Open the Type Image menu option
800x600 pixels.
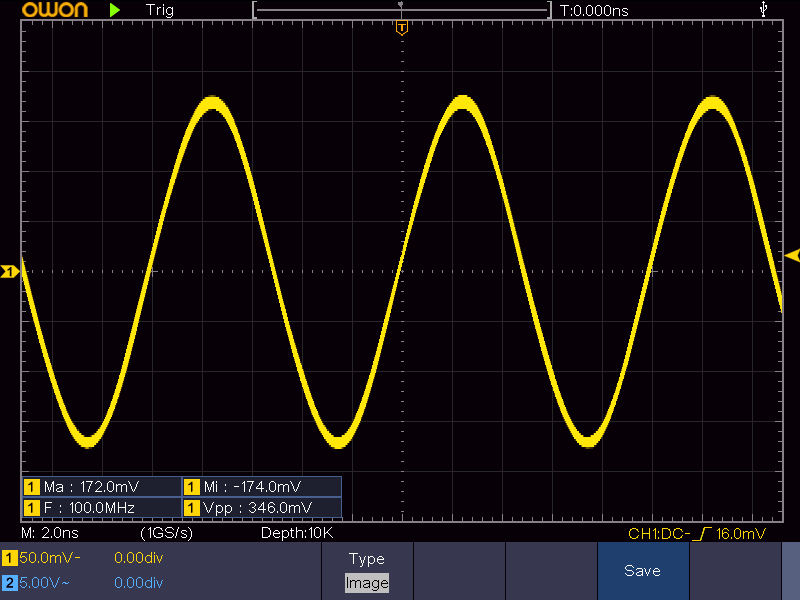[367, 571]
